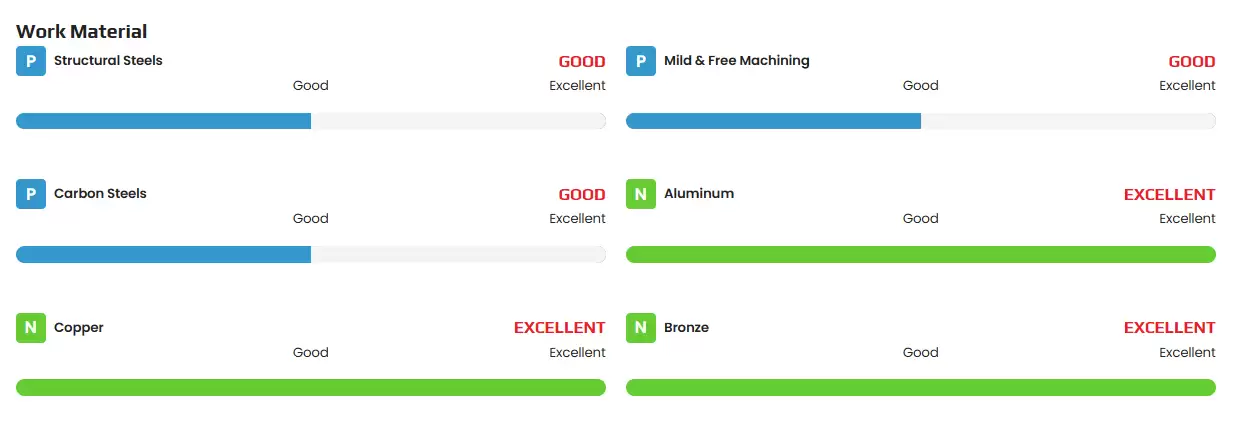Click the Work Material heading

(x=82, y=32)
